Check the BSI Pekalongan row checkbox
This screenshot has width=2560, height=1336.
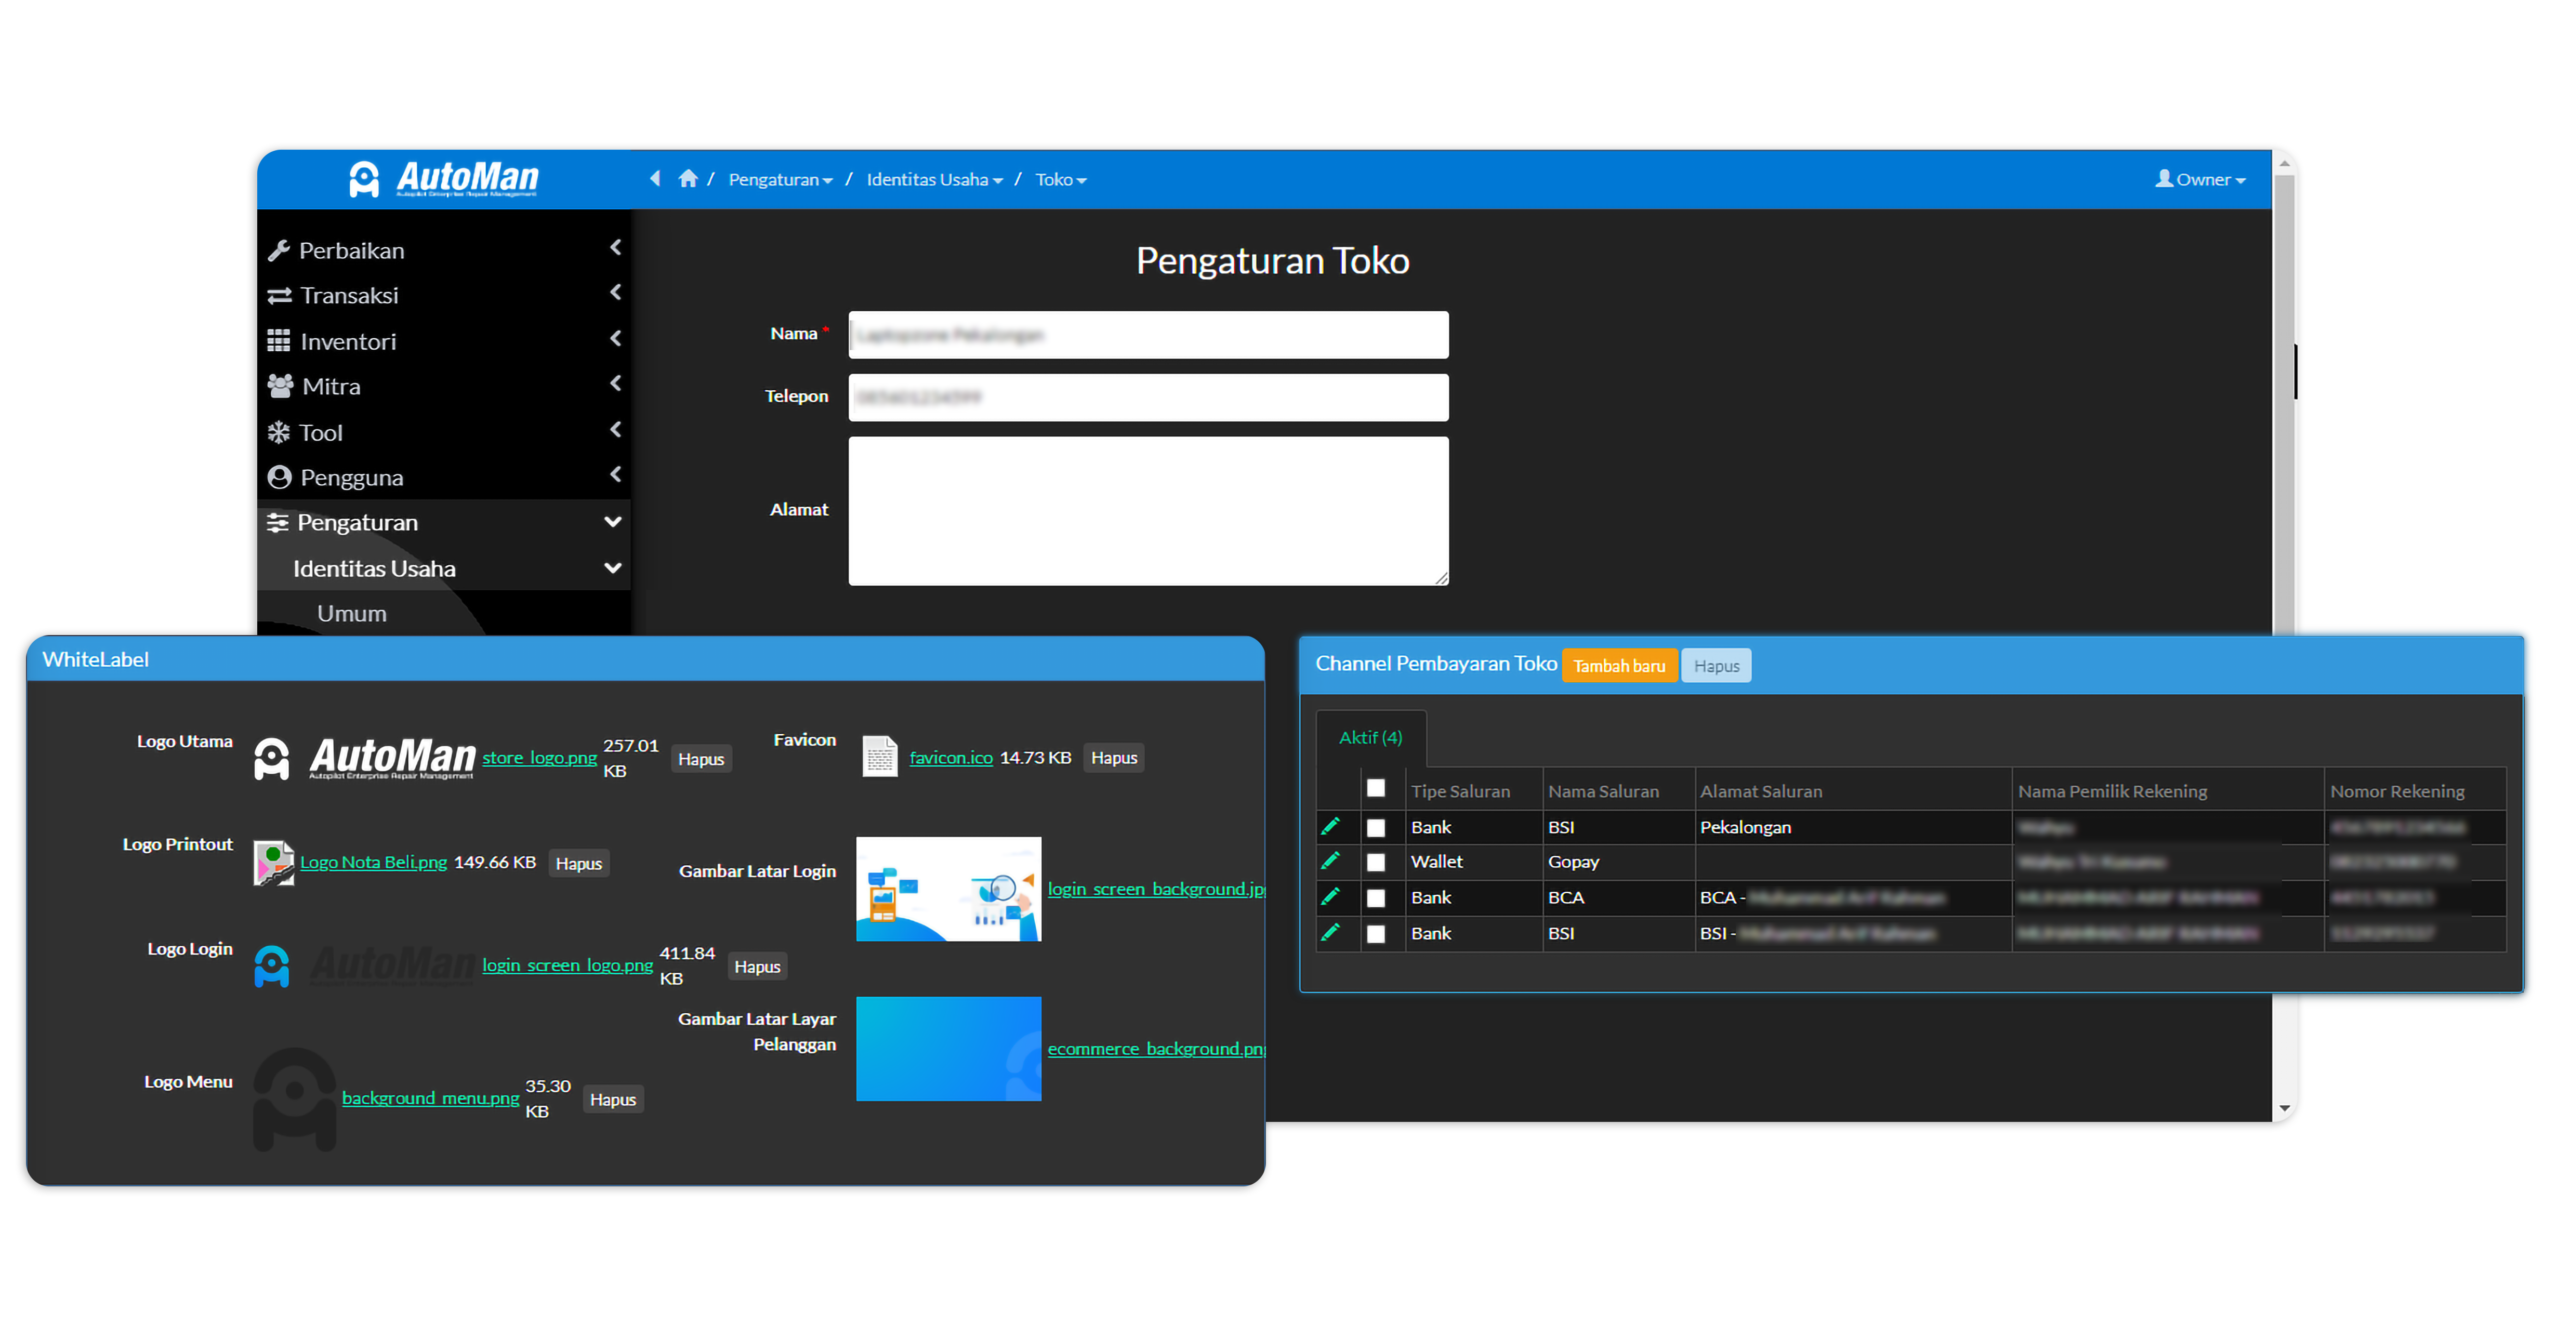tap(1376, 827)
